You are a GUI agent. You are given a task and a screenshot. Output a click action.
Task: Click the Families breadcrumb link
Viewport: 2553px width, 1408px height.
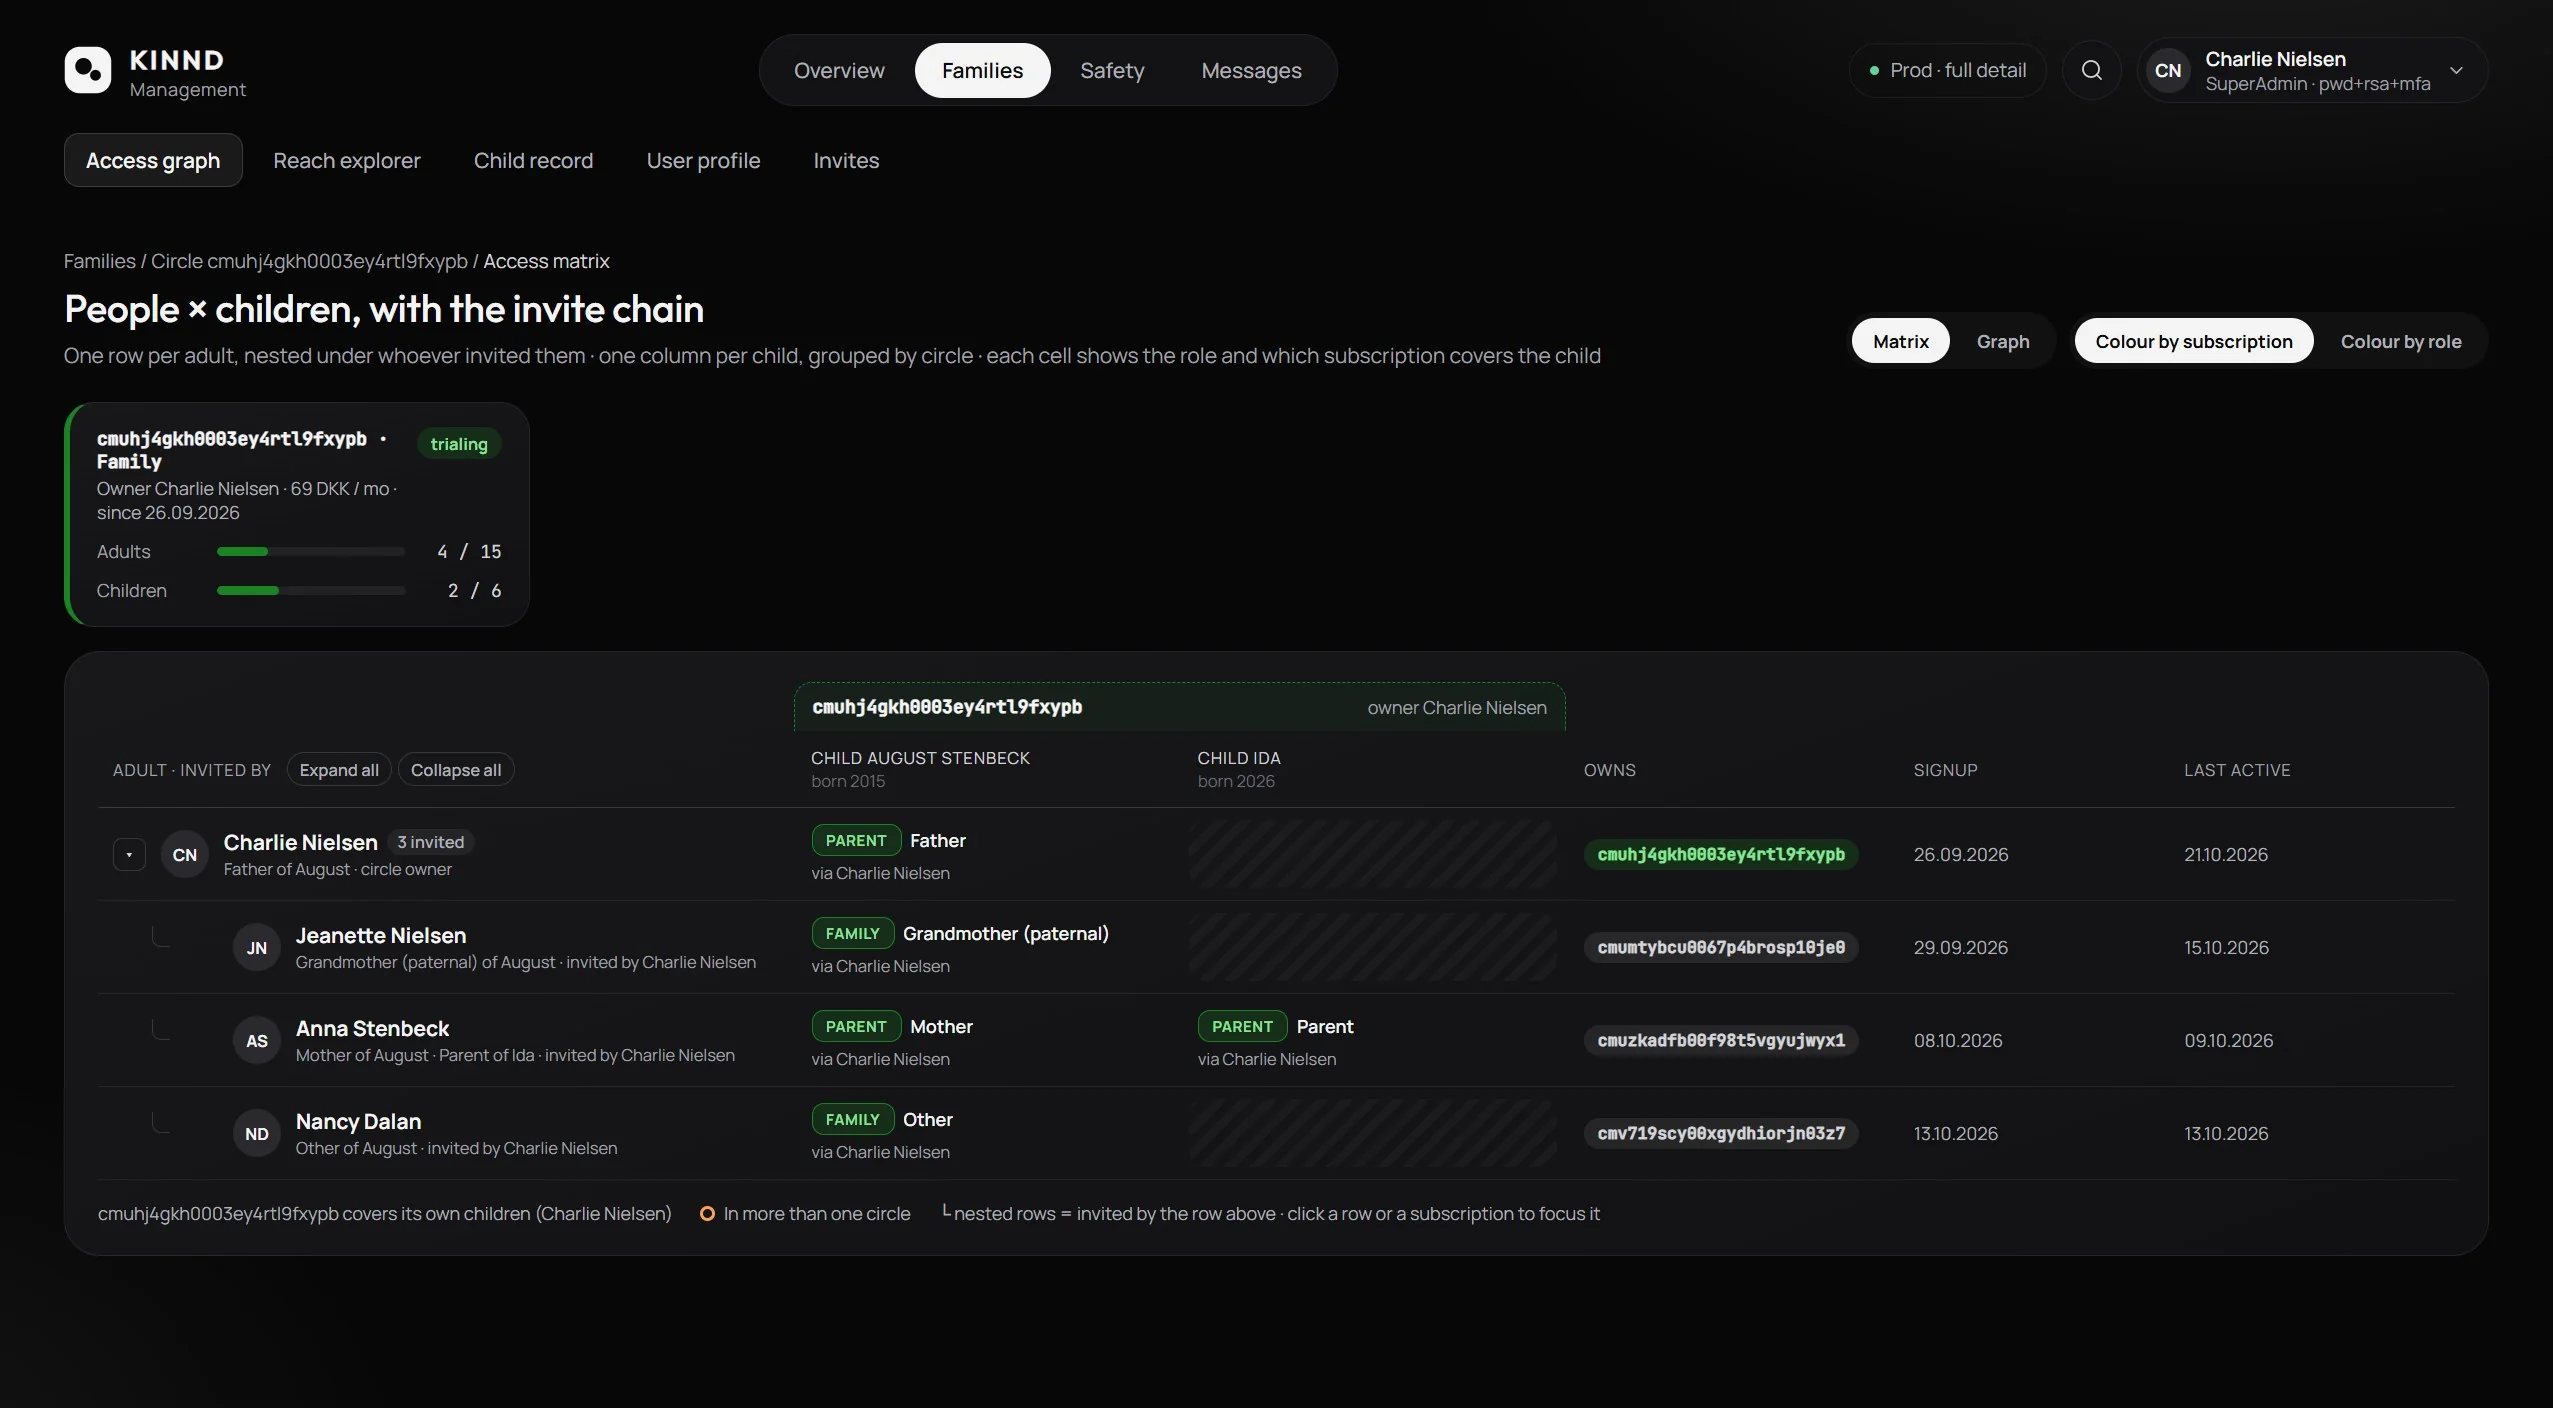tap(100, 261)
